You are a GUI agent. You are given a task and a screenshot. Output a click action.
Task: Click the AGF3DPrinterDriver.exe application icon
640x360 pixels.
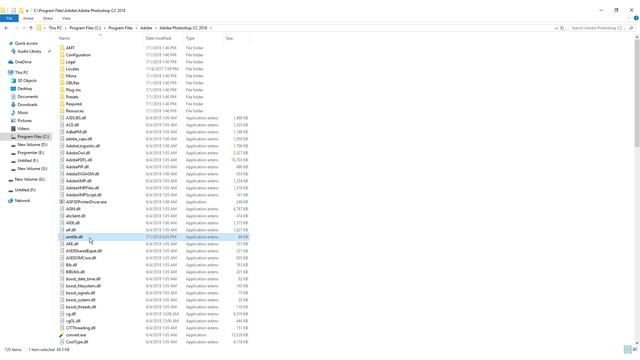[62, 202]
